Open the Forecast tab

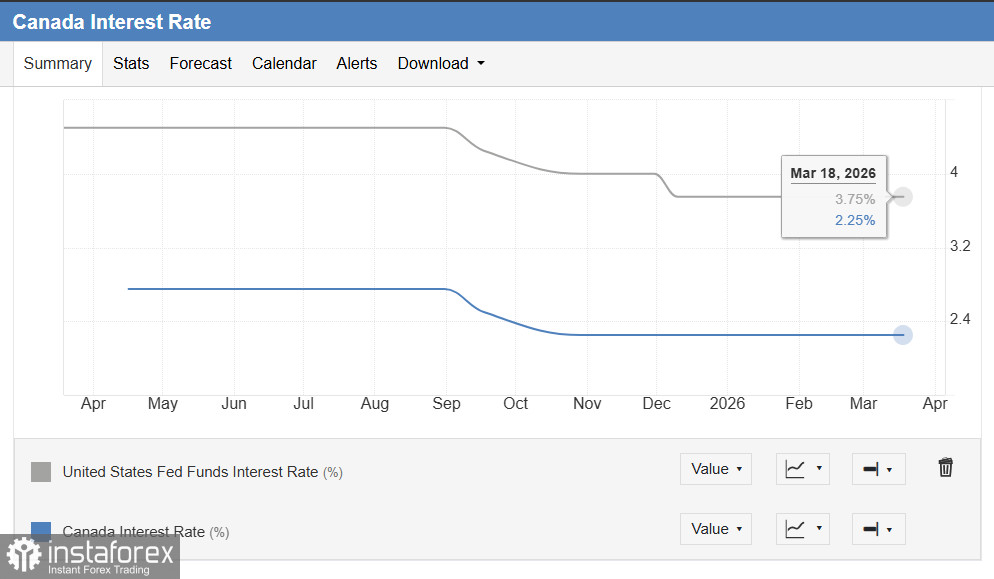(x=200, y=63)
